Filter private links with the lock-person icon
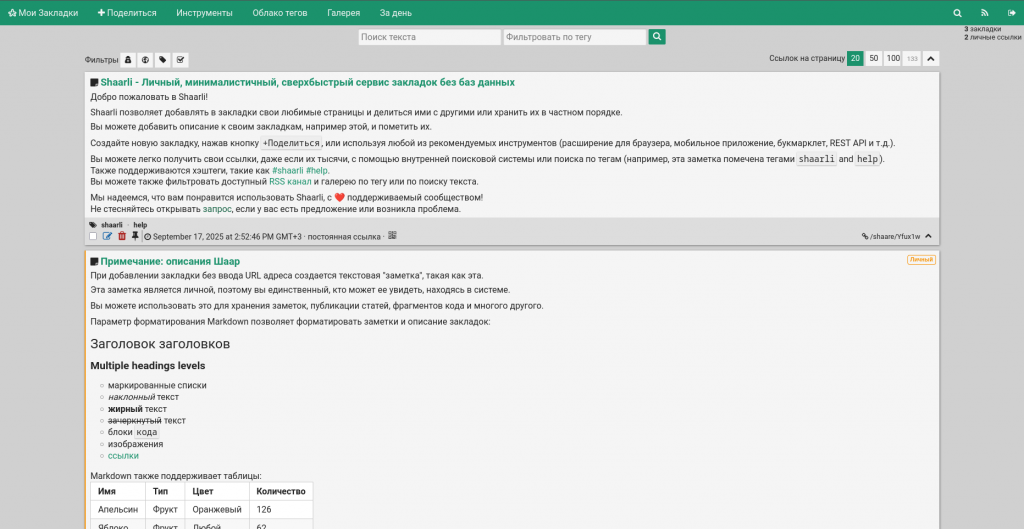The image size is (1024, 529). point(128,60)
